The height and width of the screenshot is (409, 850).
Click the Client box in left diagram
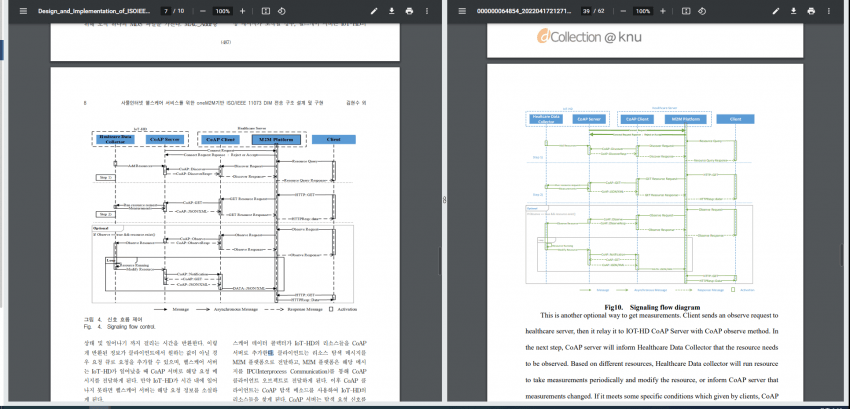[x=334, y=139]
